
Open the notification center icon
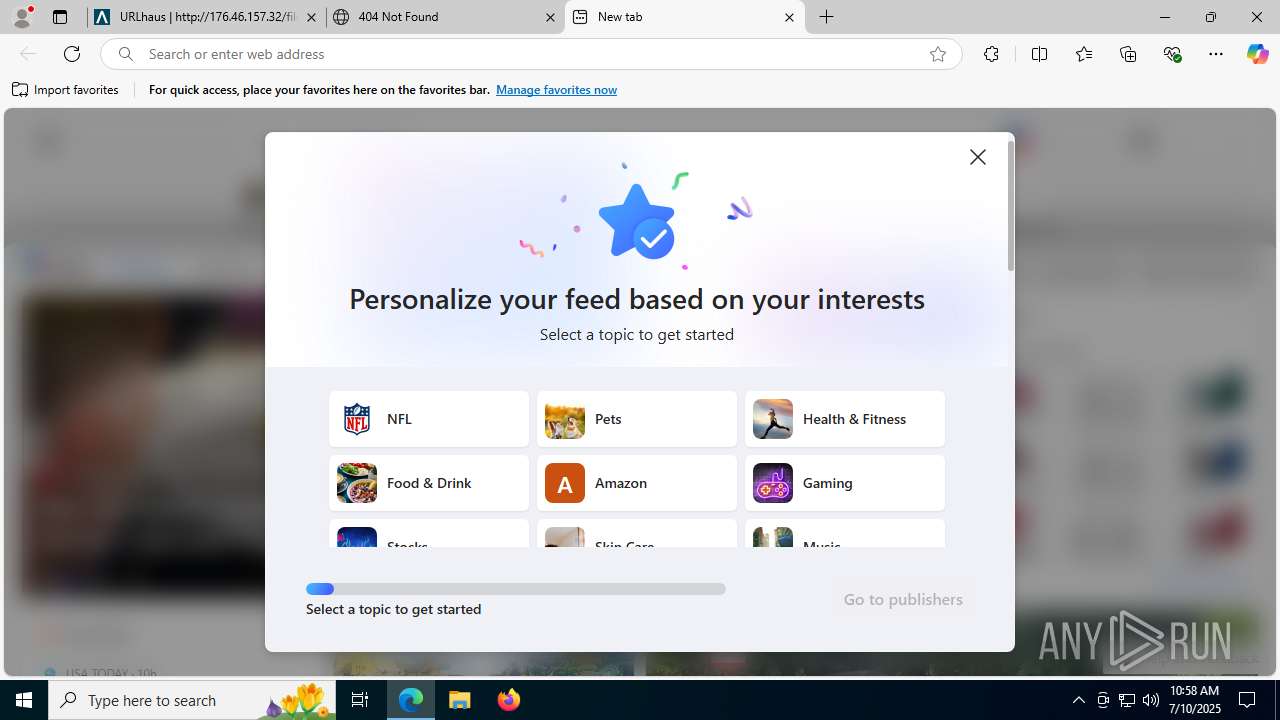click(x=1247, y=700)
